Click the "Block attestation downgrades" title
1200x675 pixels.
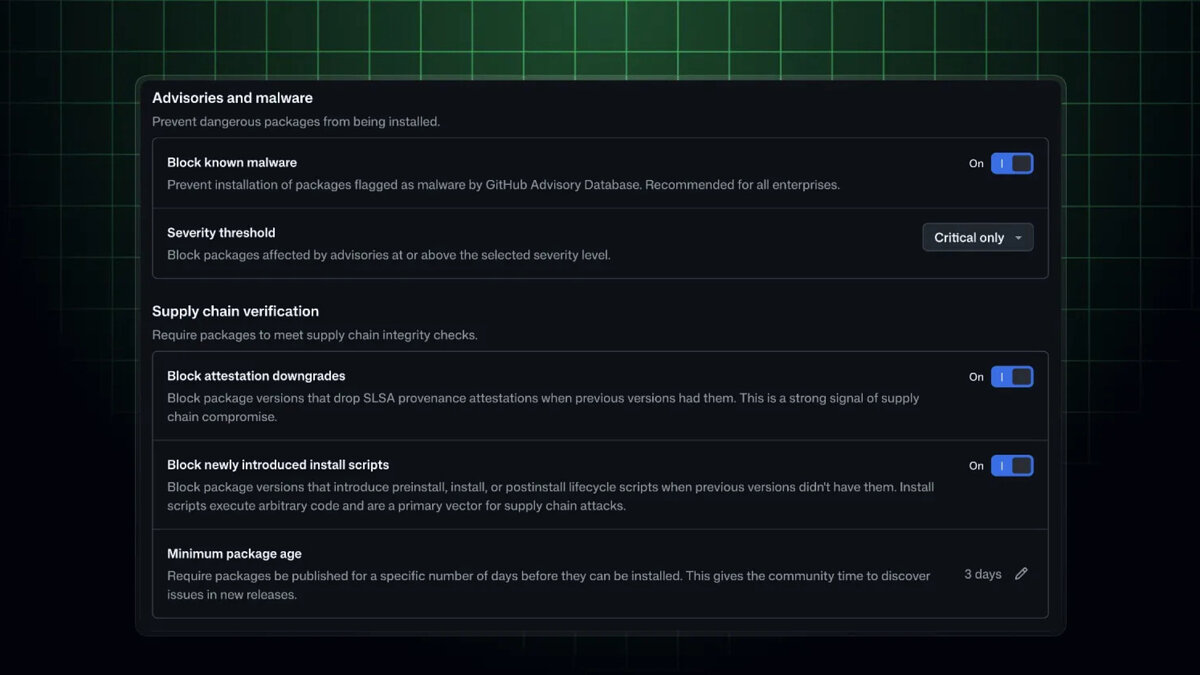tap(256, 376)
